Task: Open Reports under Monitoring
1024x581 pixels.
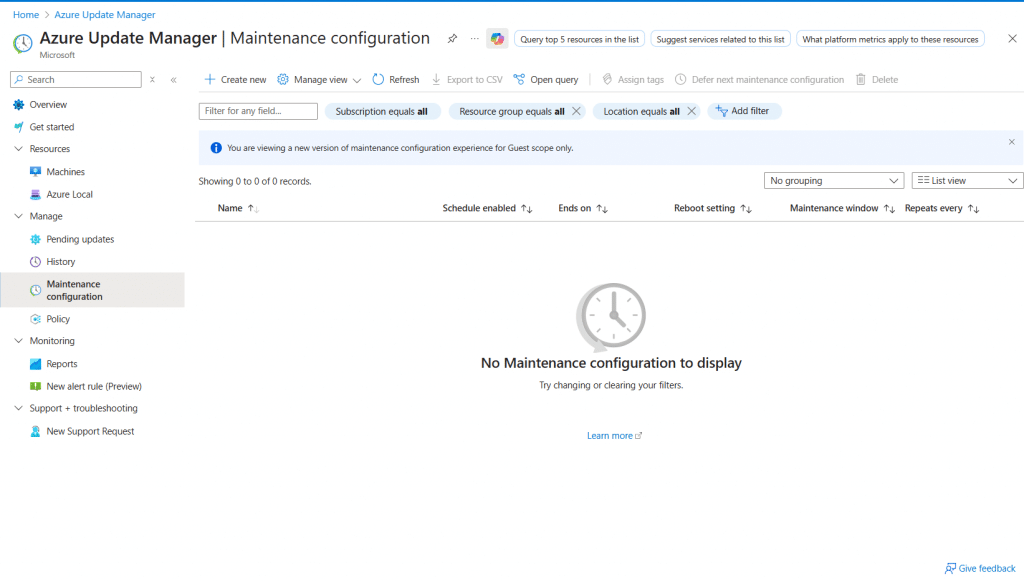Action: (x=61, y=364)
